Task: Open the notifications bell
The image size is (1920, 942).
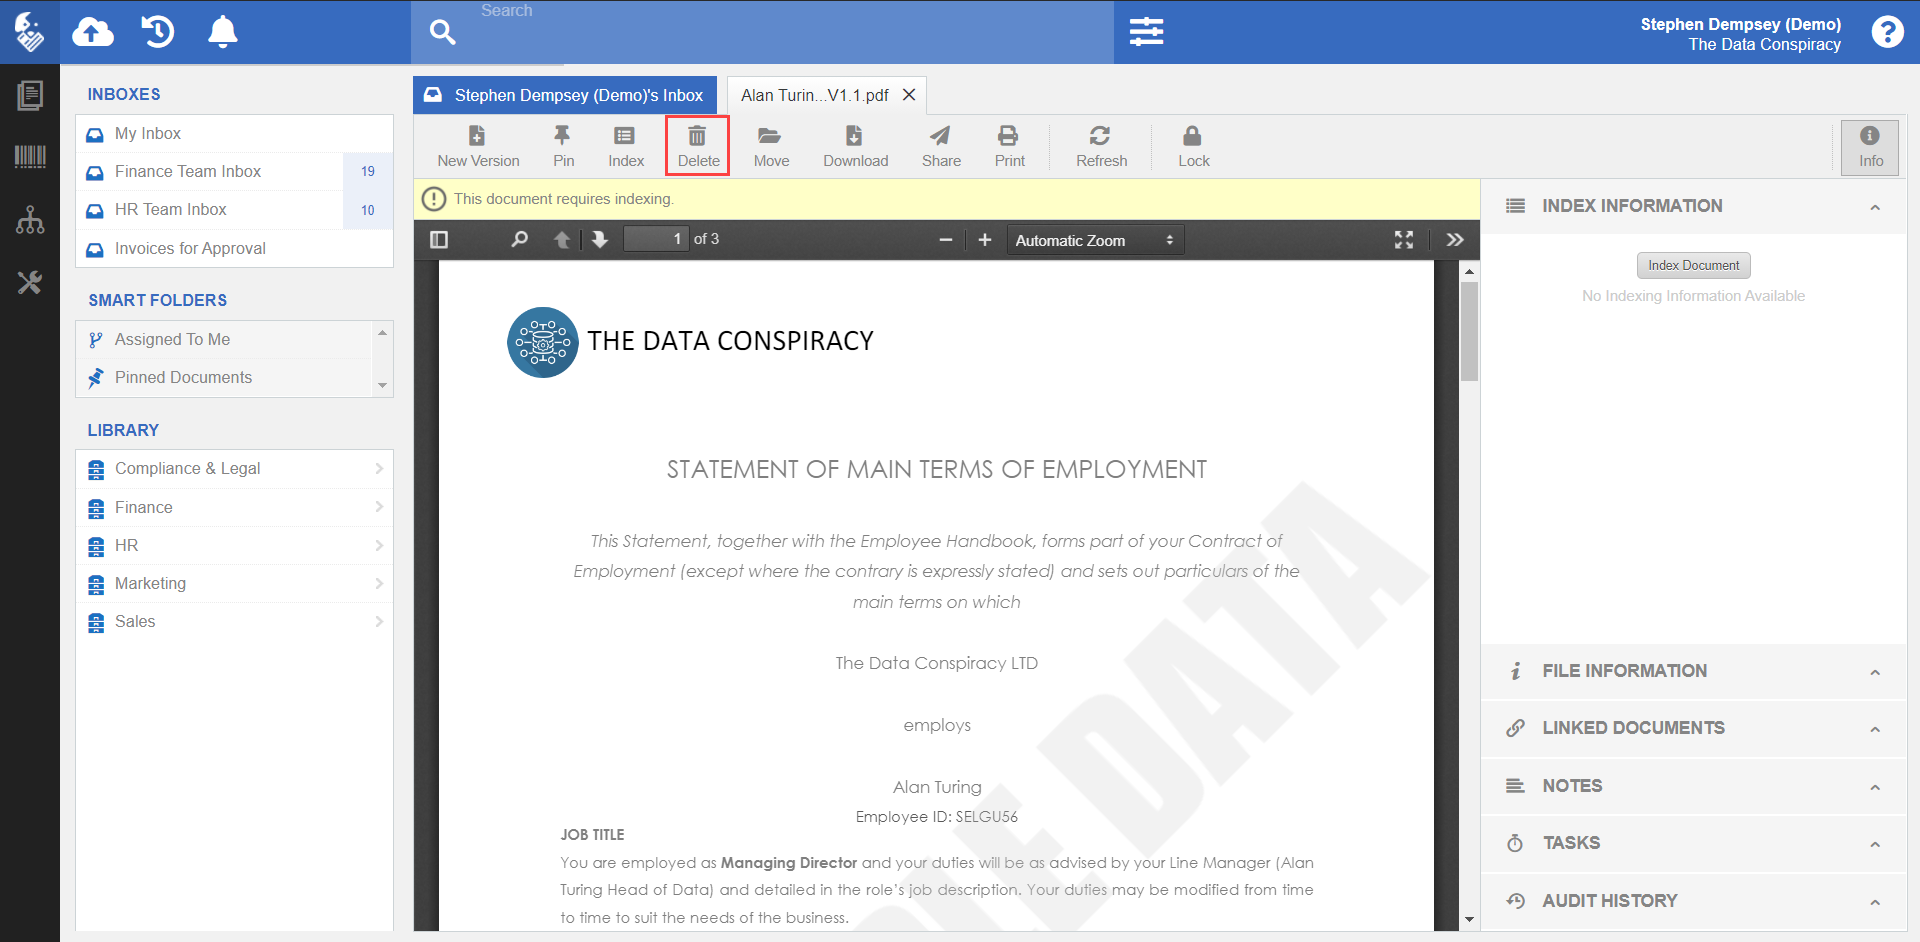Action: coord(222,32)
